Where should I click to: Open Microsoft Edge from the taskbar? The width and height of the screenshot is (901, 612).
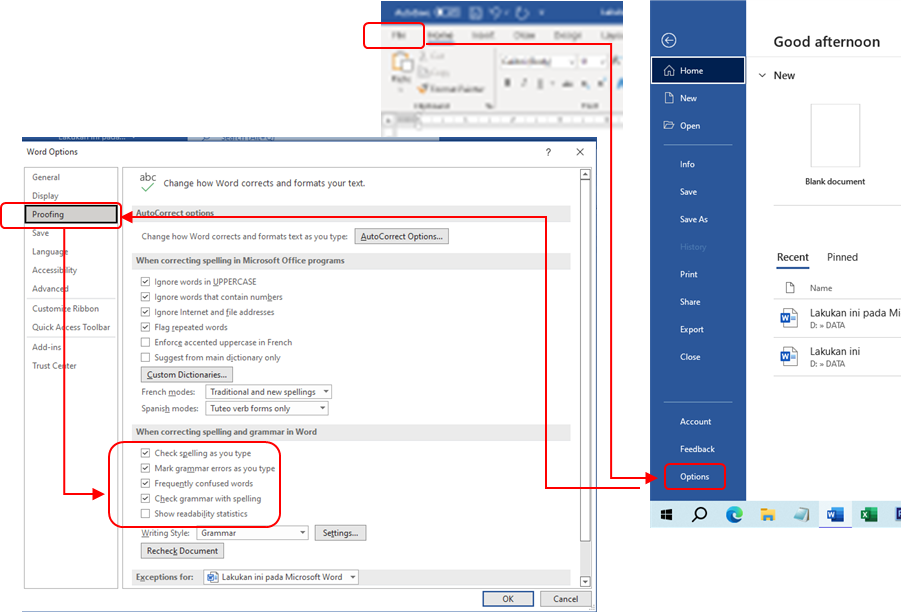734,514
